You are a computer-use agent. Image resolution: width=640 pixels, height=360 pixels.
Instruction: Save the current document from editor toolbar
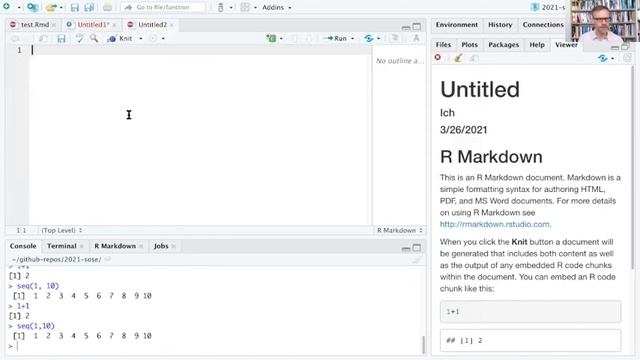click(61, 38)
